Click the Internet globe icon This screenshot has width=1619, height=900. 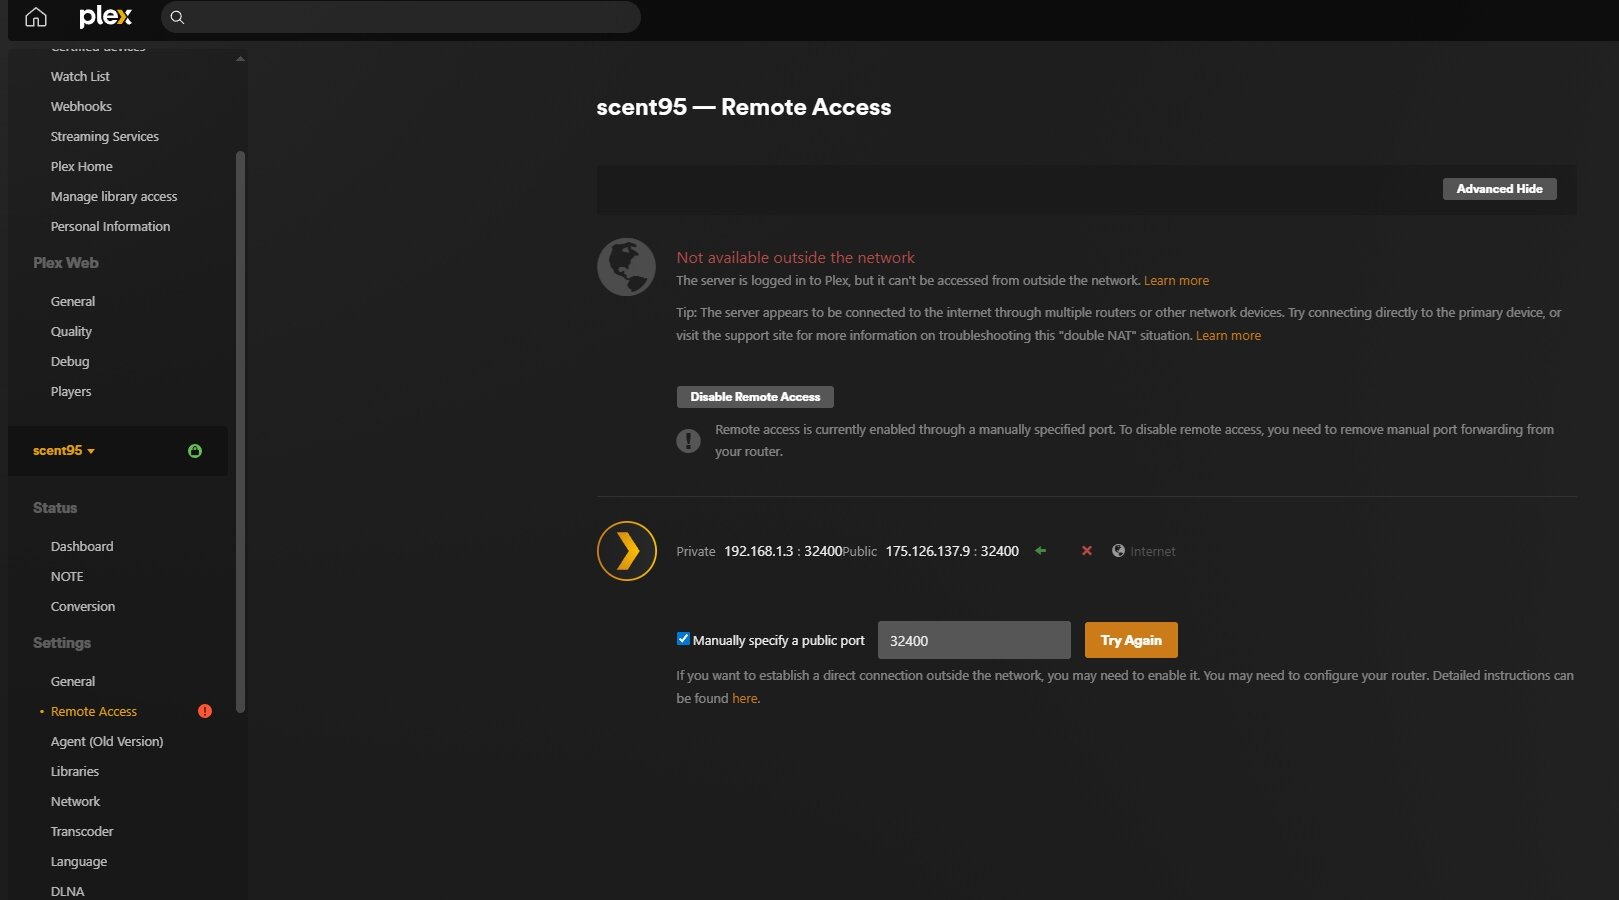tap(1118, 551)
